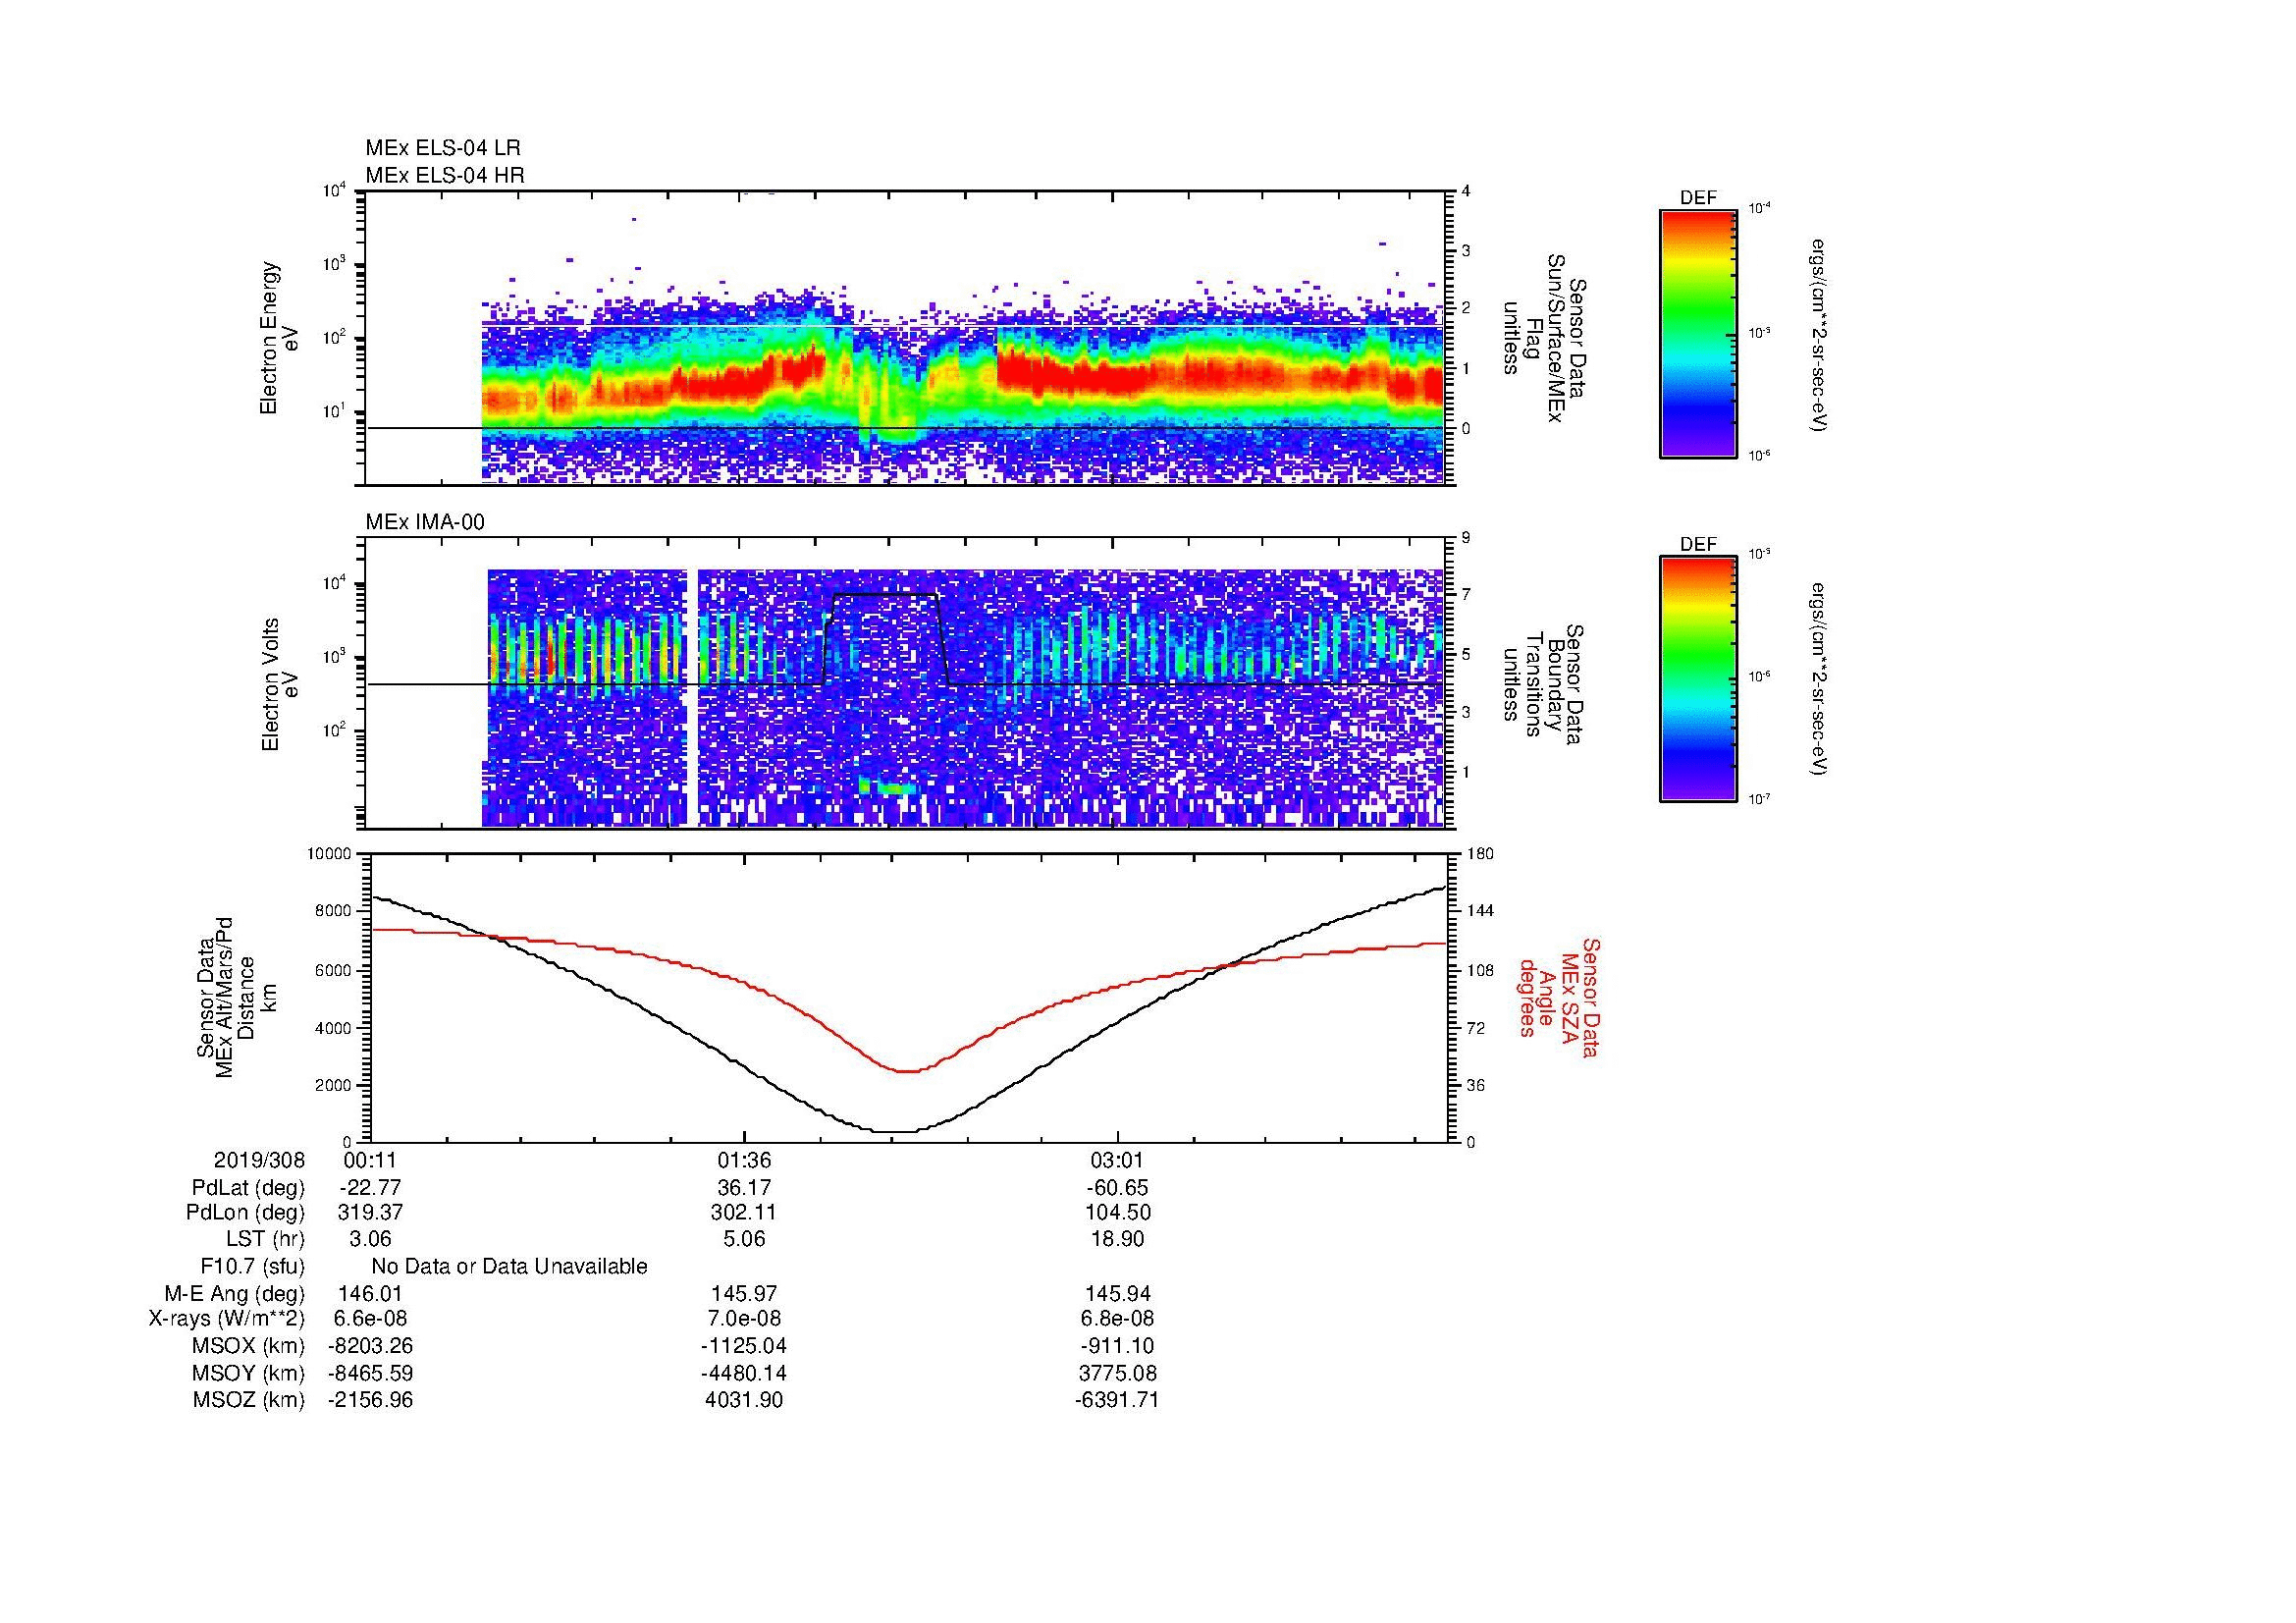This screenshot has height=1623, width=2296.
Task: Select the X-rays (W/m**2) row label
Action: pyautogui.click(x=226, y=1319)
